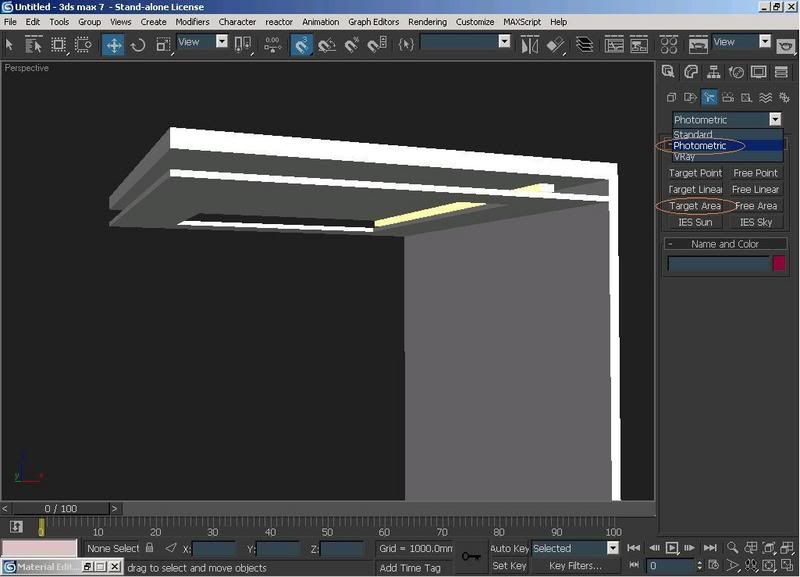Toggle the selection lock padlock
The width and height of the screenshot is (800, 577).
click(x=150, y=548)
